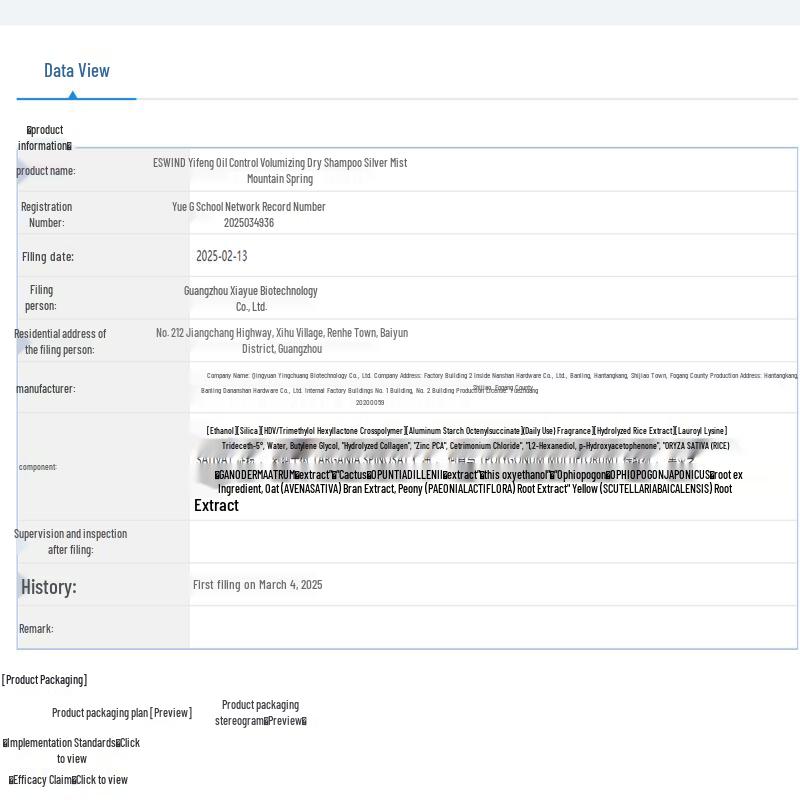
Task: Click the manufacturer row label
Action: coord(46,389)
